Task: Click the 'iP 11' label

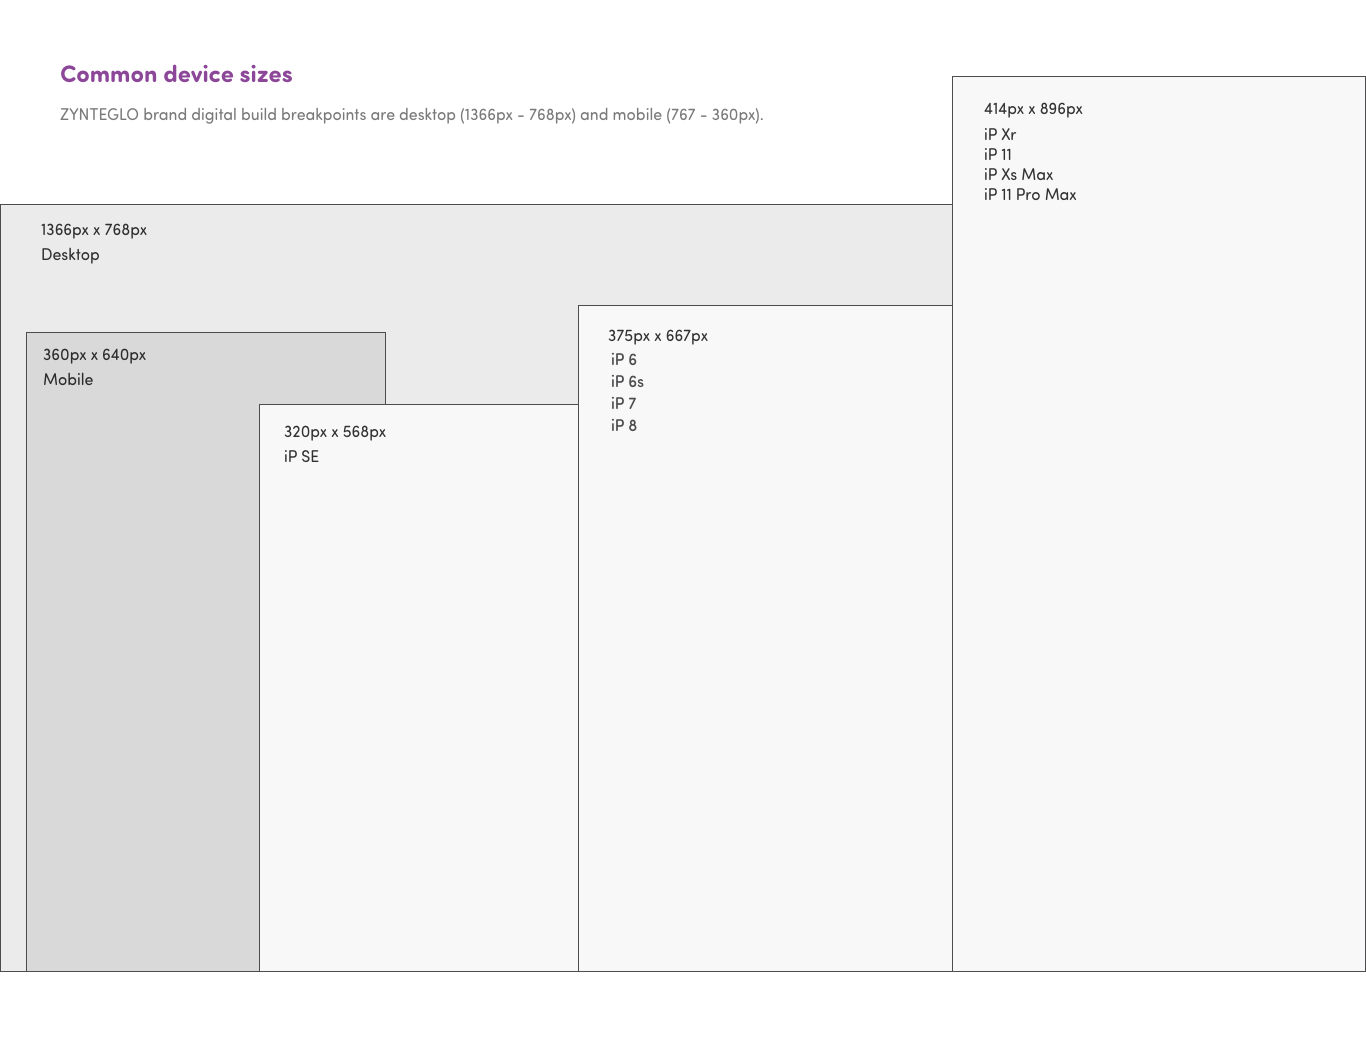Action: pyautogui.click(x=998, y=155)
